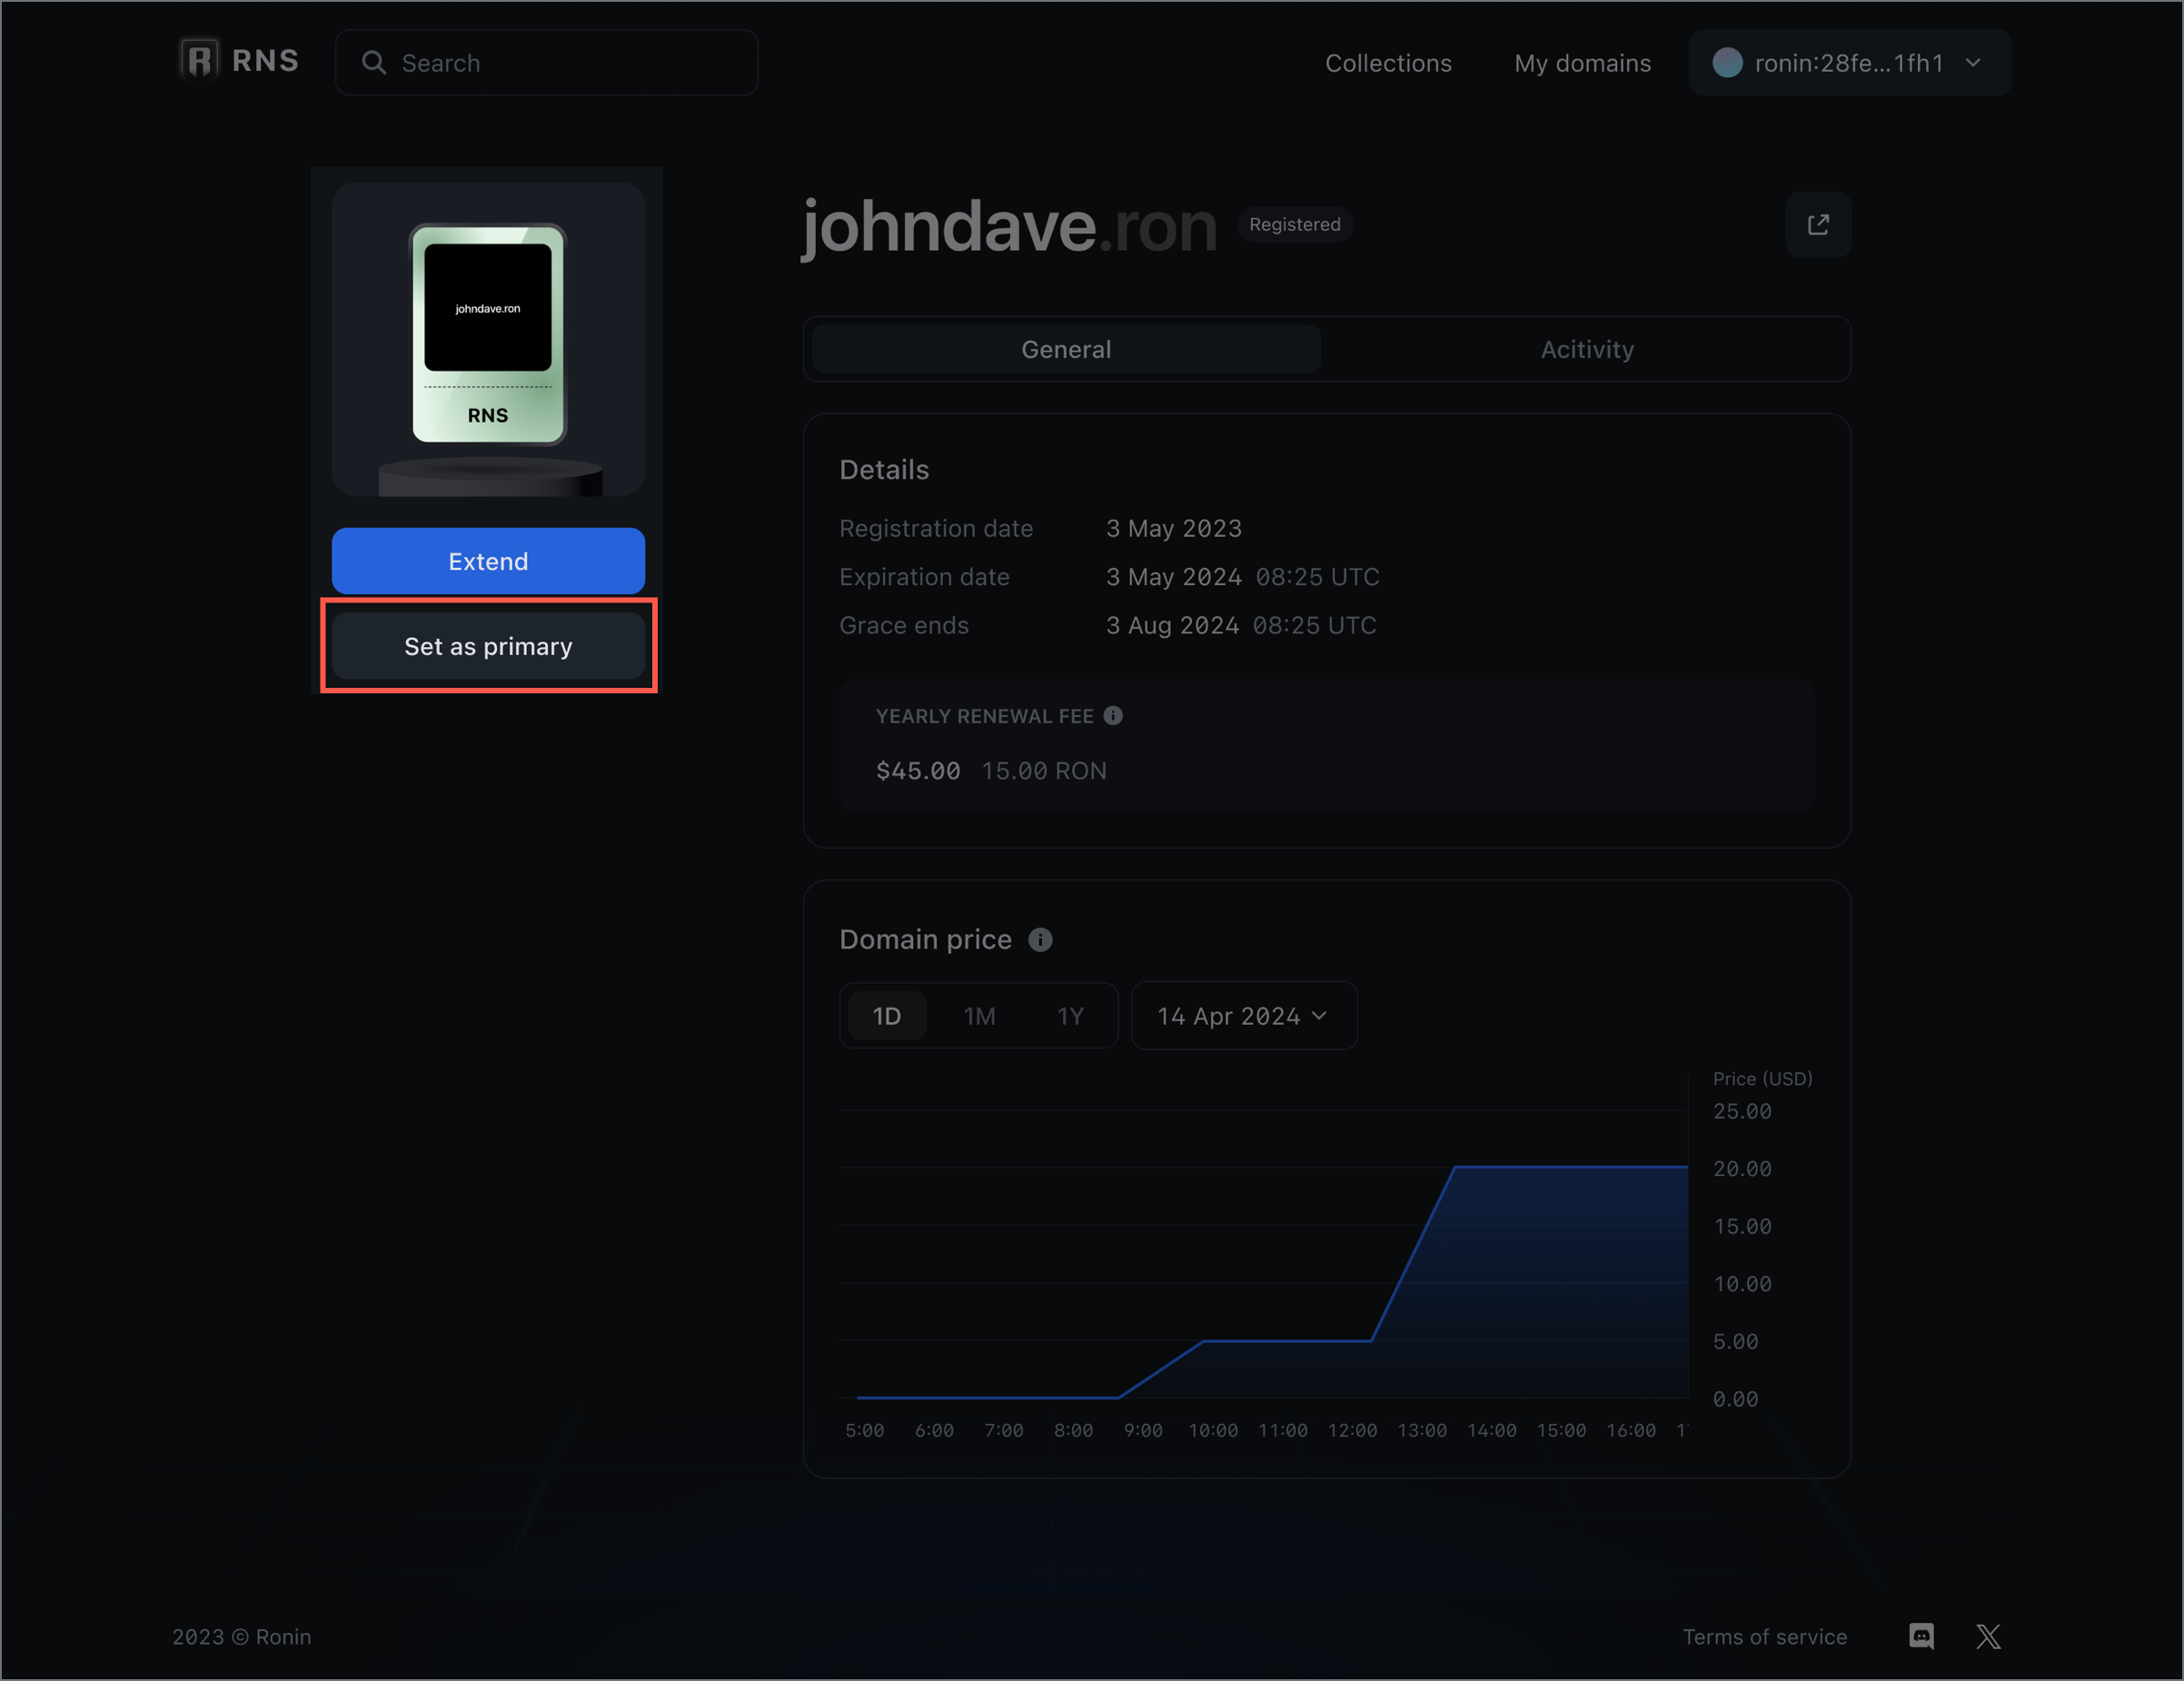Image resolution: width=2184 pixels, height=1681 pixels.
Task: Open the Discord icon in footer
Action: click(x=1921, y=1636)
